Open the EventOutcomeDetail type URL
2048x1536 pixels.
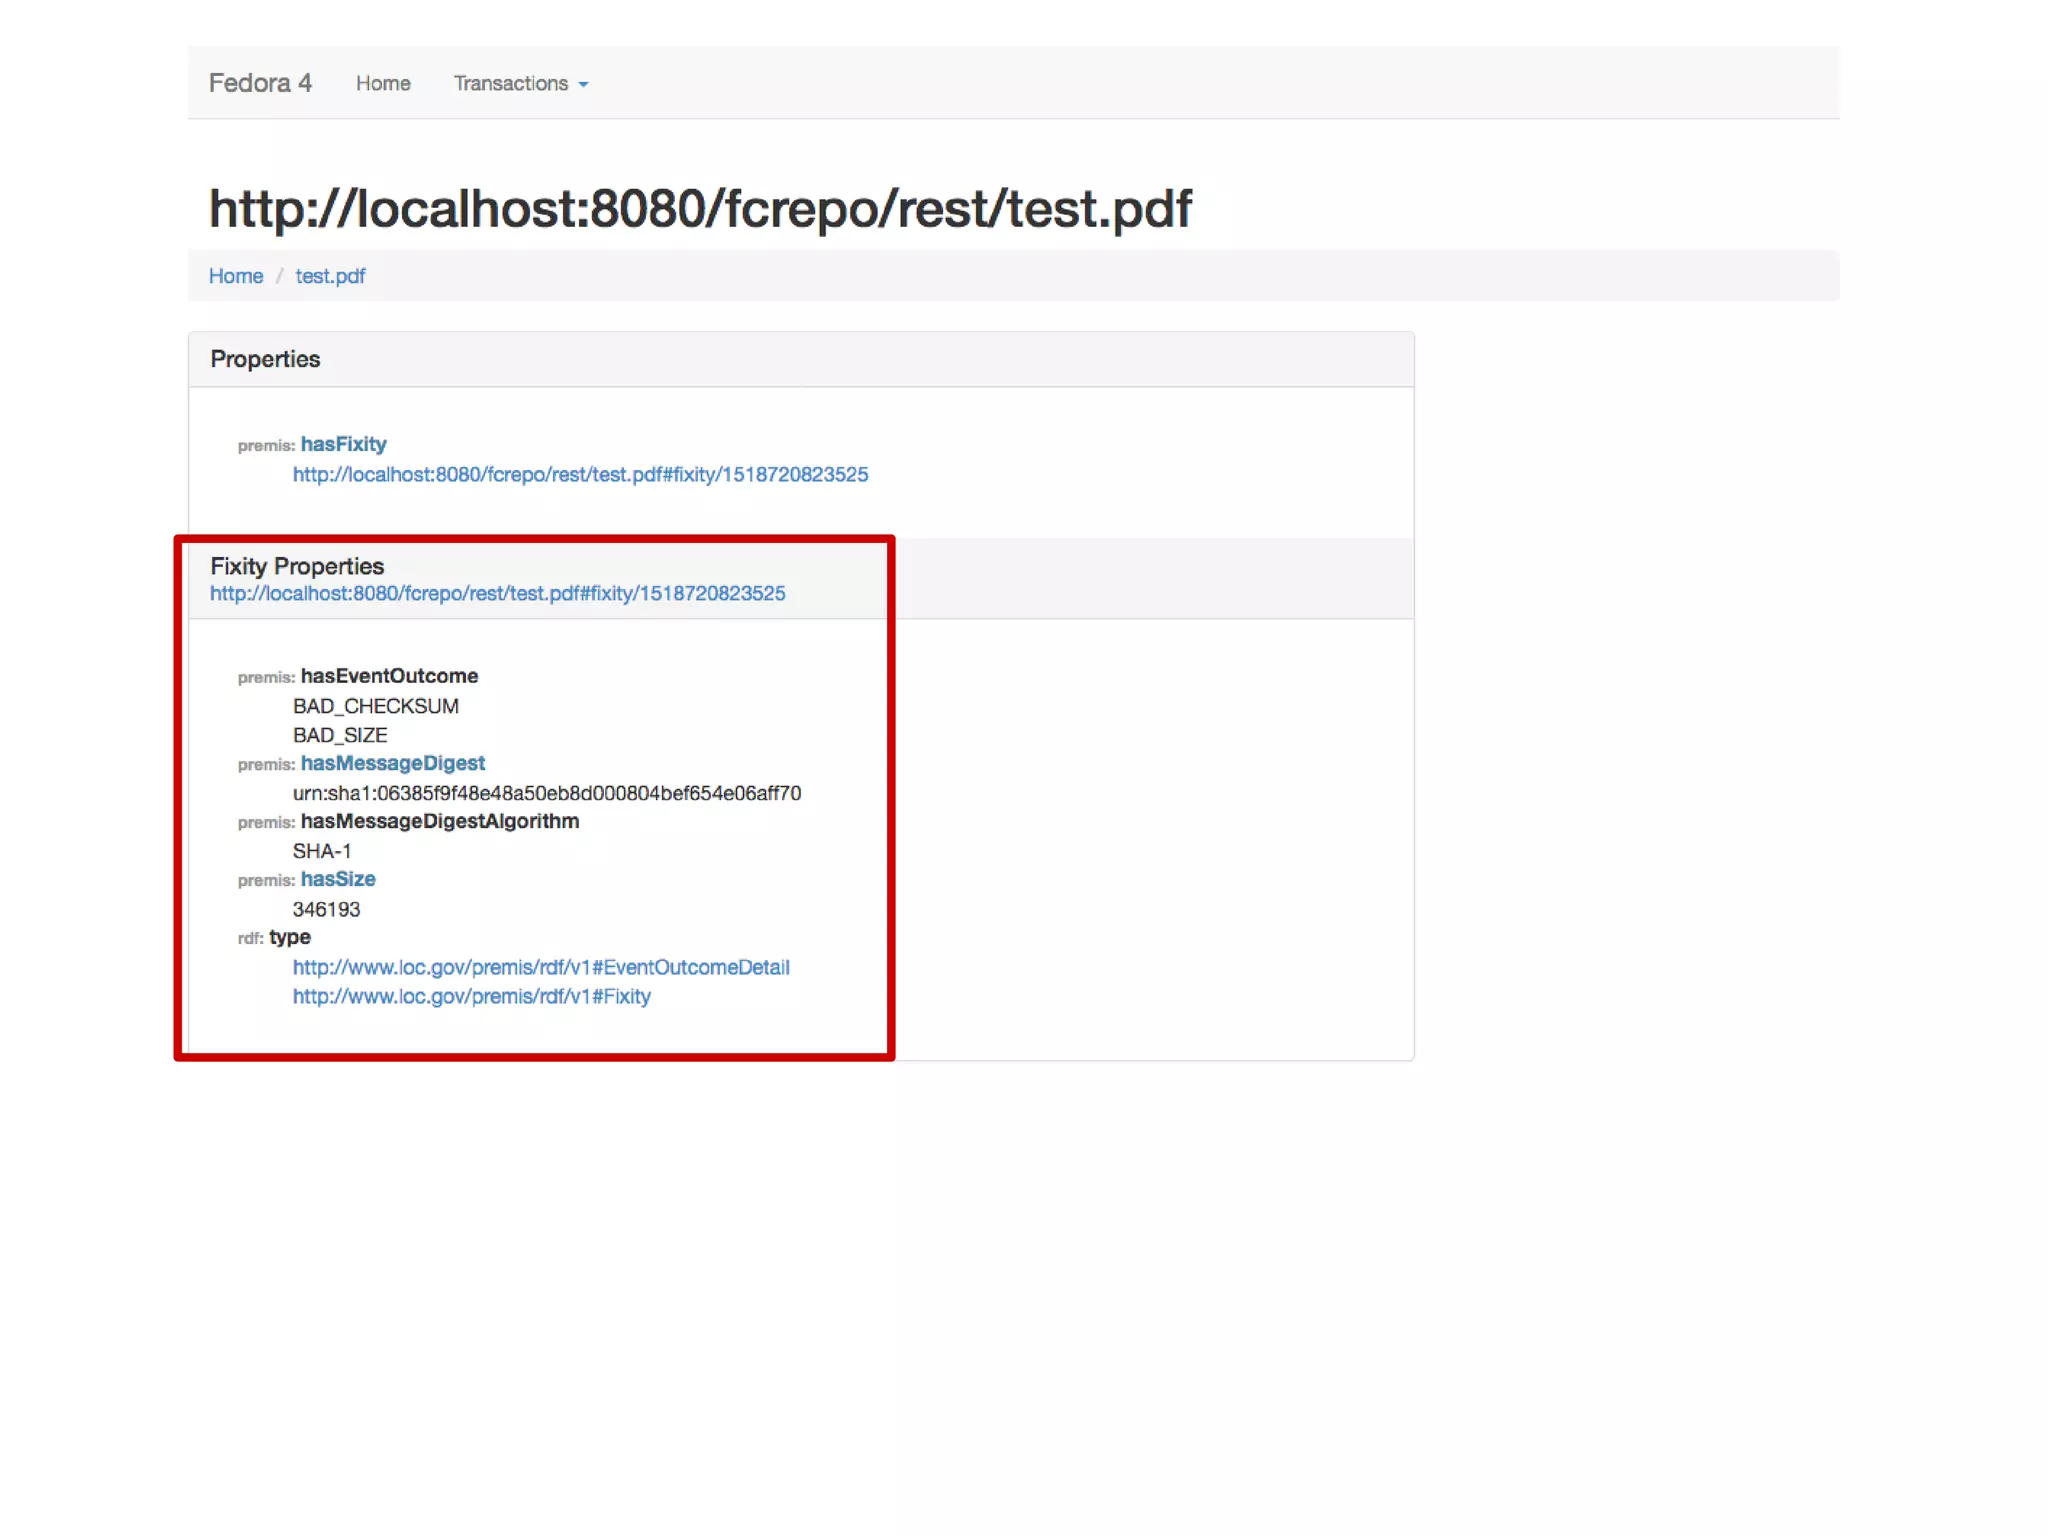coord(540,967)
